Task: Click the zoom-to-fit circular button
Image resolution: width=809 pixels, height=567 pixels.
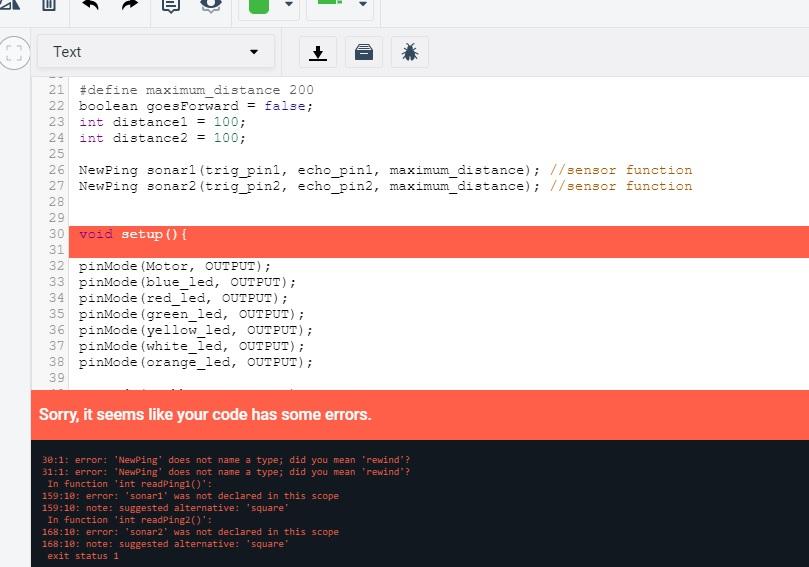Action: (14, 53)
